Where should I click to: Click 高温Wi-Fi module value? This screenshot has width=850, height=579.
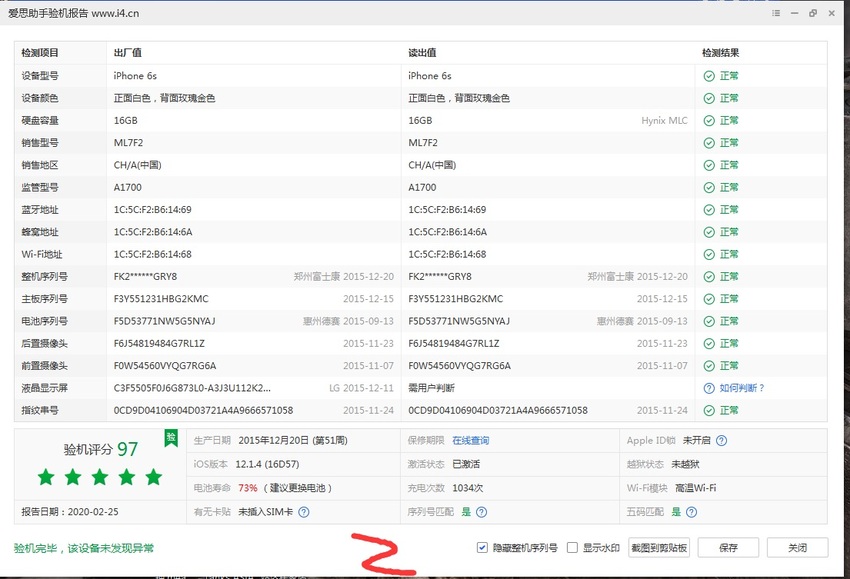click(696, 488)
